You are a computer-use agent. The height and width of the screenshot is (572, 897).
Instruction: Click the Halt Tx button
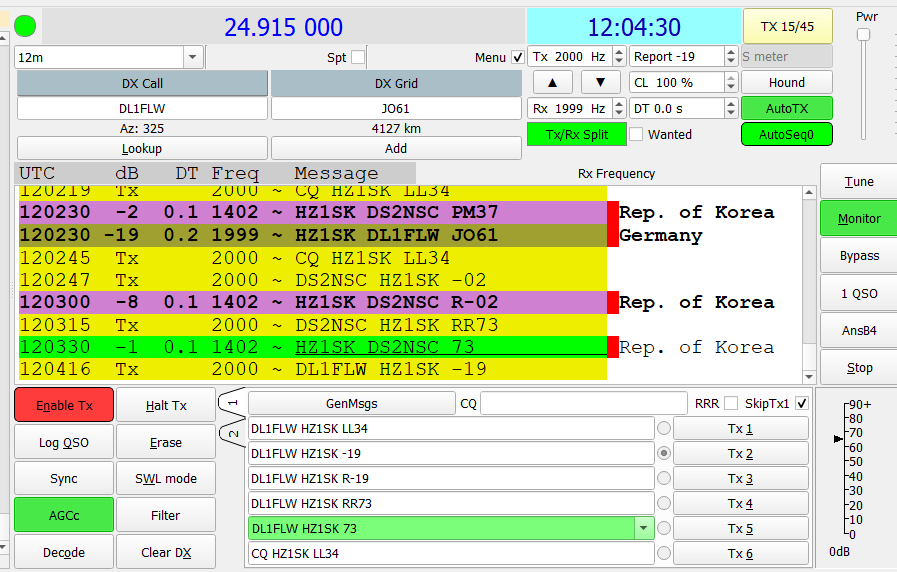[x=166, y=405]
